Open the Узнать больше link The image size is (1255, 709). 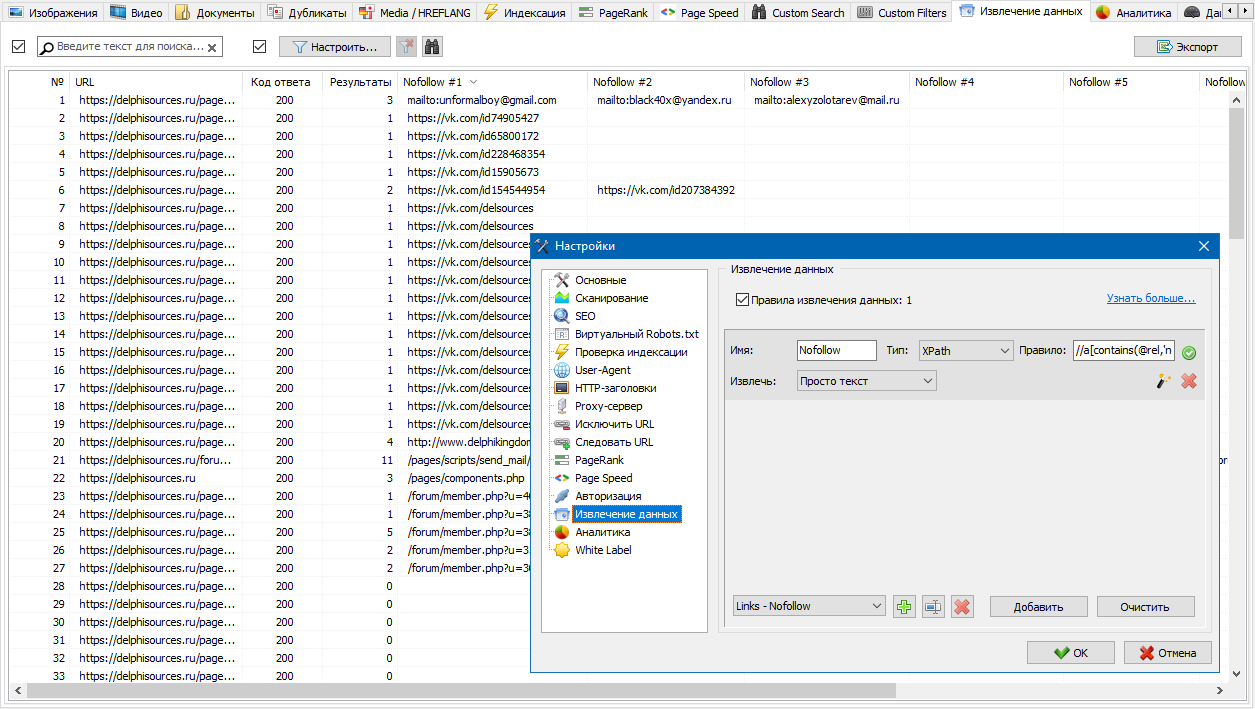1150,298
